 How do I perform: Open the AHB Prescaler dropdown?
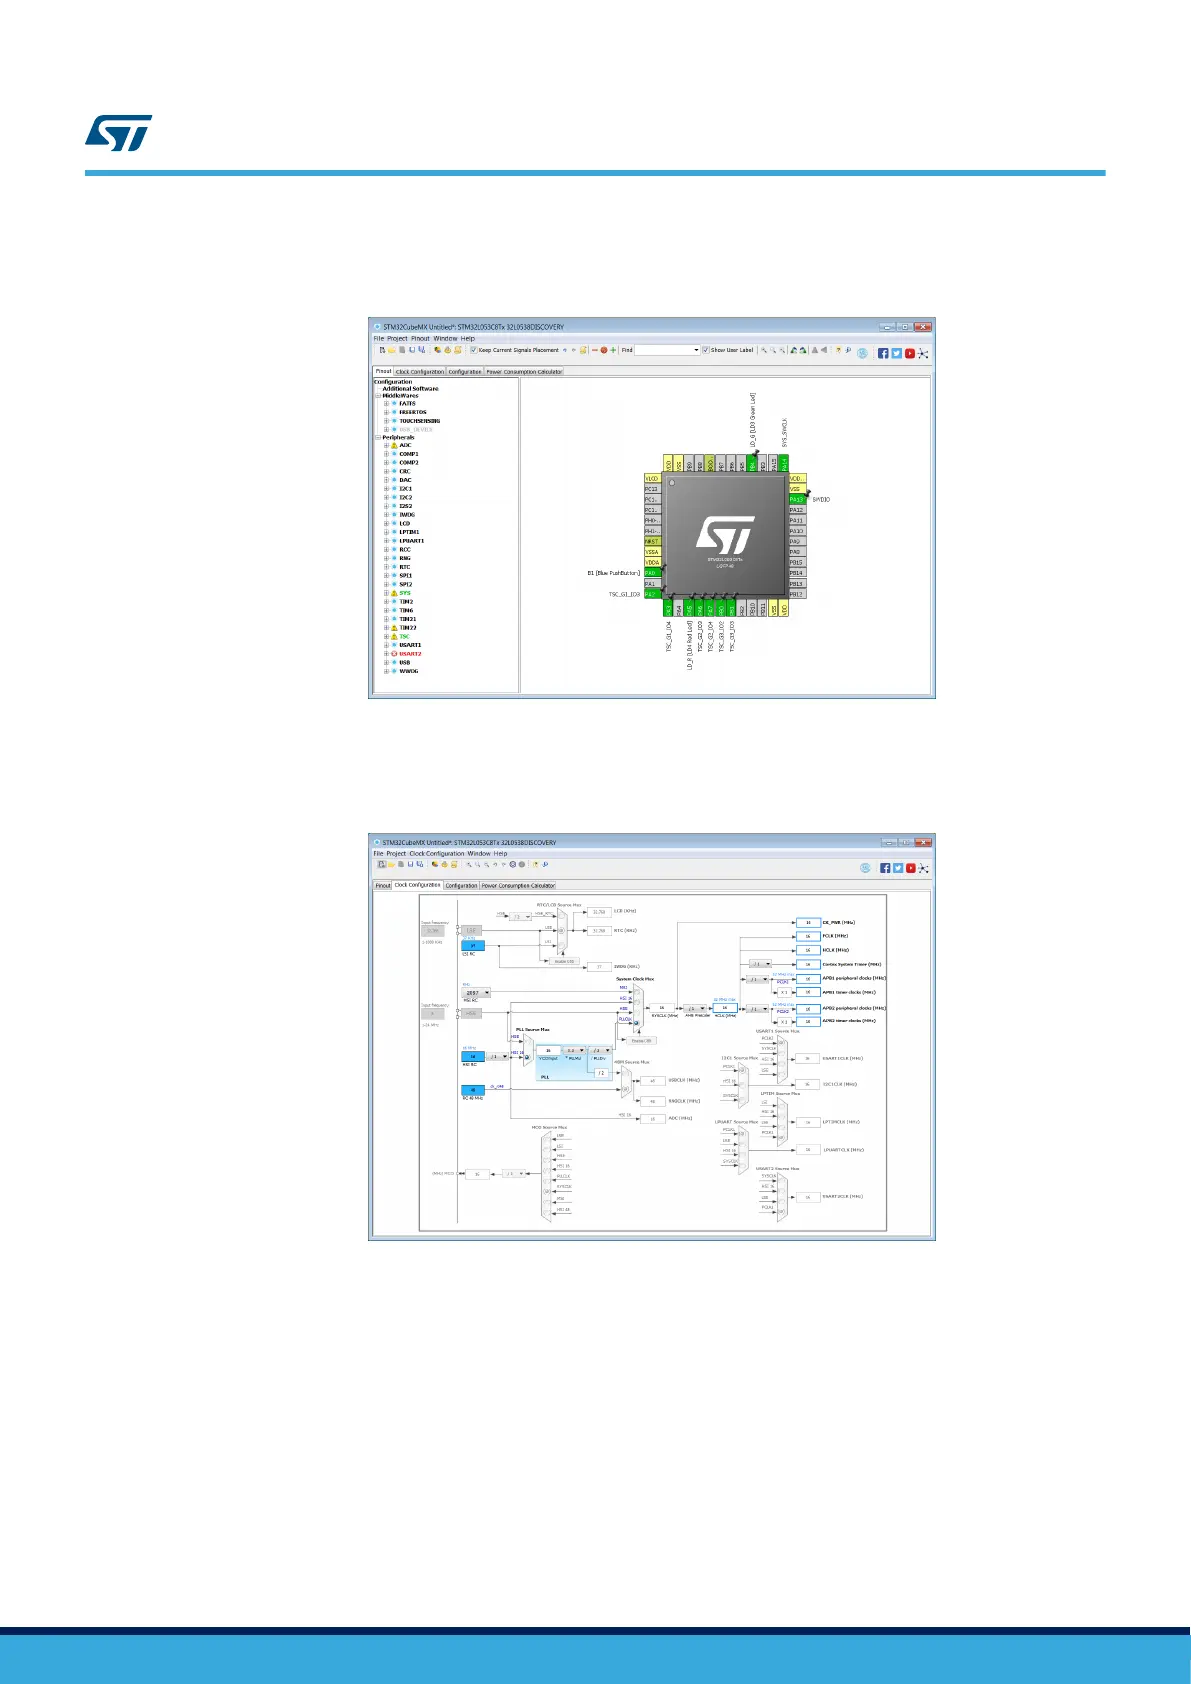696,1009
